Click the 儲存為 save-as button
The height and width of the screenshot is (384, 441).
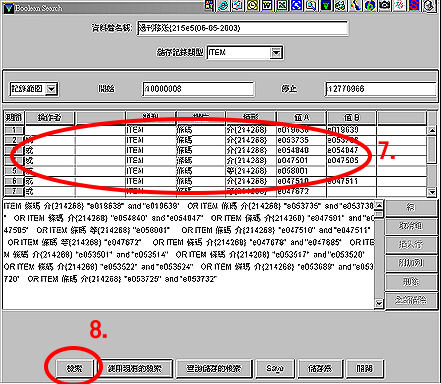320,369
